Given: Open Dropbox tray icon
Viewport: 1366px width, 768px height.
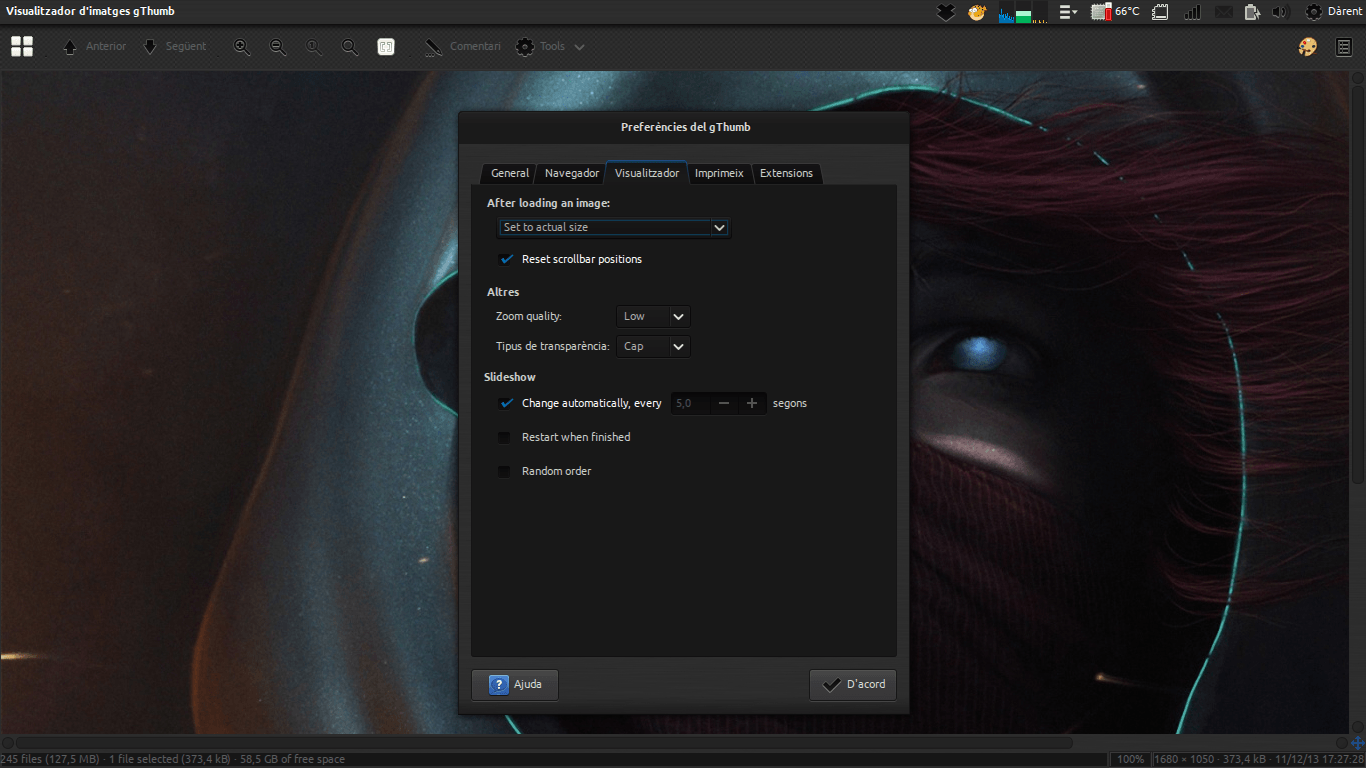Looking at the screenshot, I should coord(946,12).
